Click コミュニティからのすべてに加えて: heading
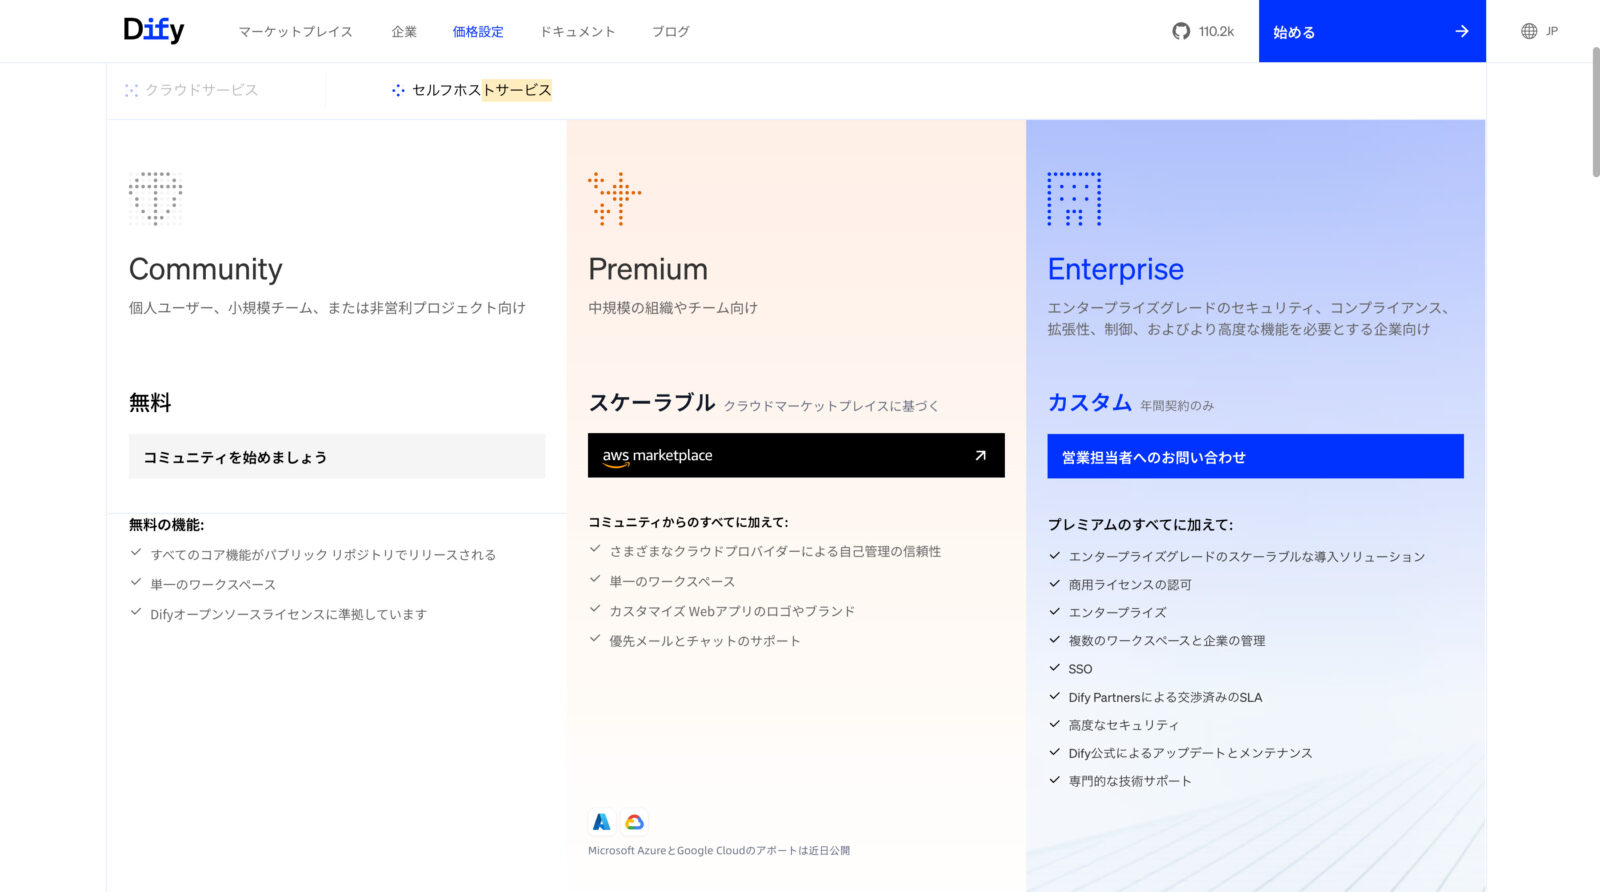Image resolution: width=1600 pixels, height=892 pixels. click(x=688, y=522)
